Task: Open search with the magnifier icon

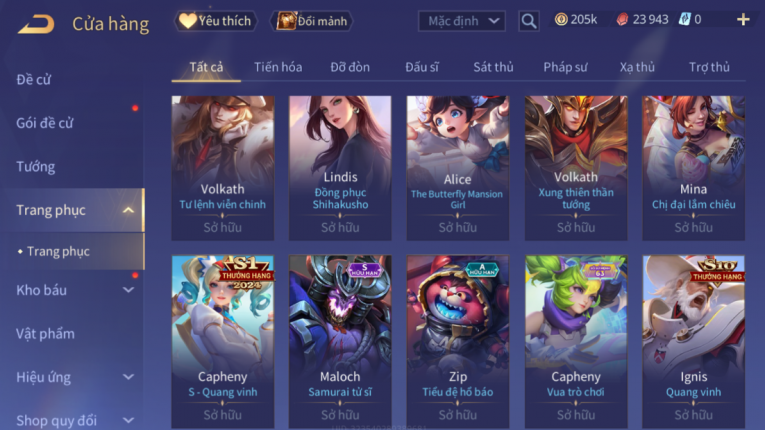Action: [528, 21]
